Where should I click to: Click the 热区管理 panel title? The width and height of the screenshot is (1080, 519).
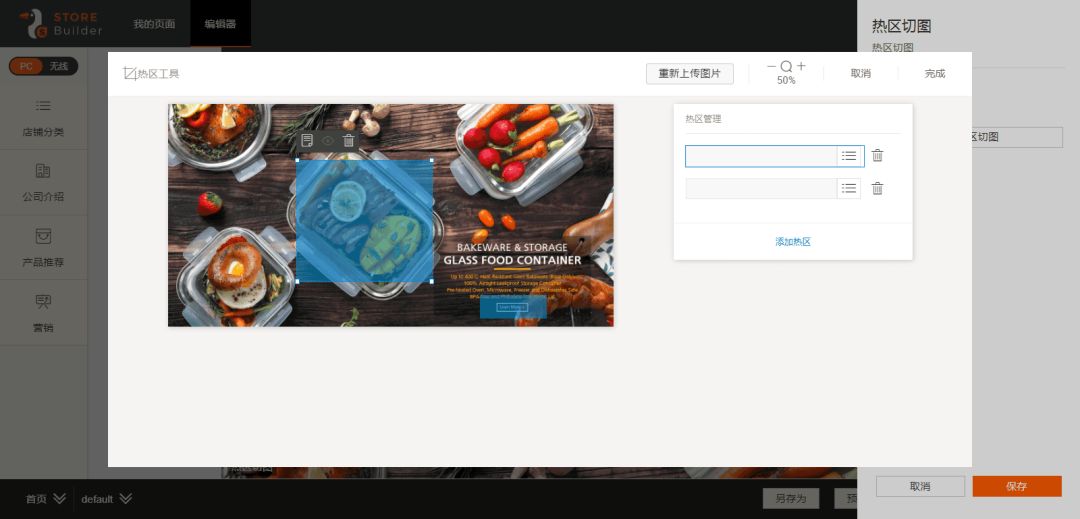pyautogui.click(x=703, y=119)
